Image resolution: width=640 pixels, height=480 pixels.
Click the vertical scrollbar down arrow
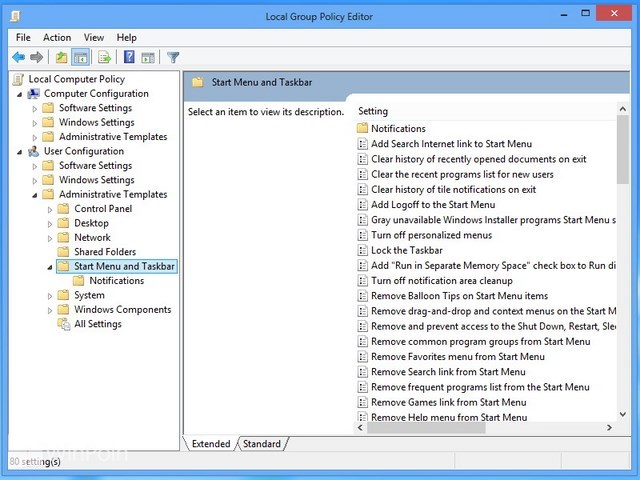(622, 414)
